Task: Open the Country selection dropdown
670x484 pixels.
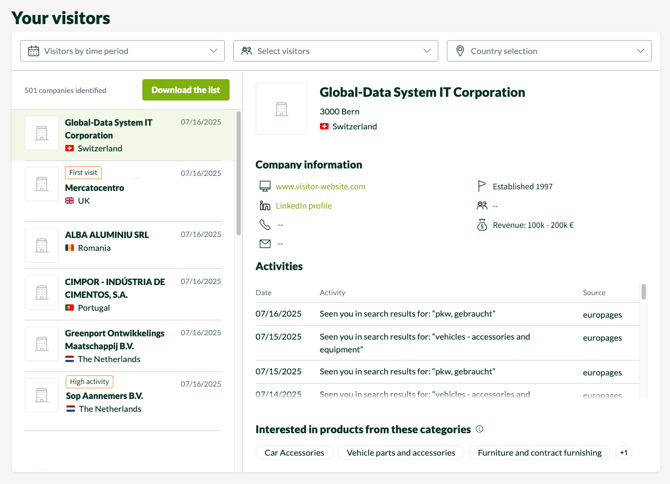Action: (x=549, y=51)
